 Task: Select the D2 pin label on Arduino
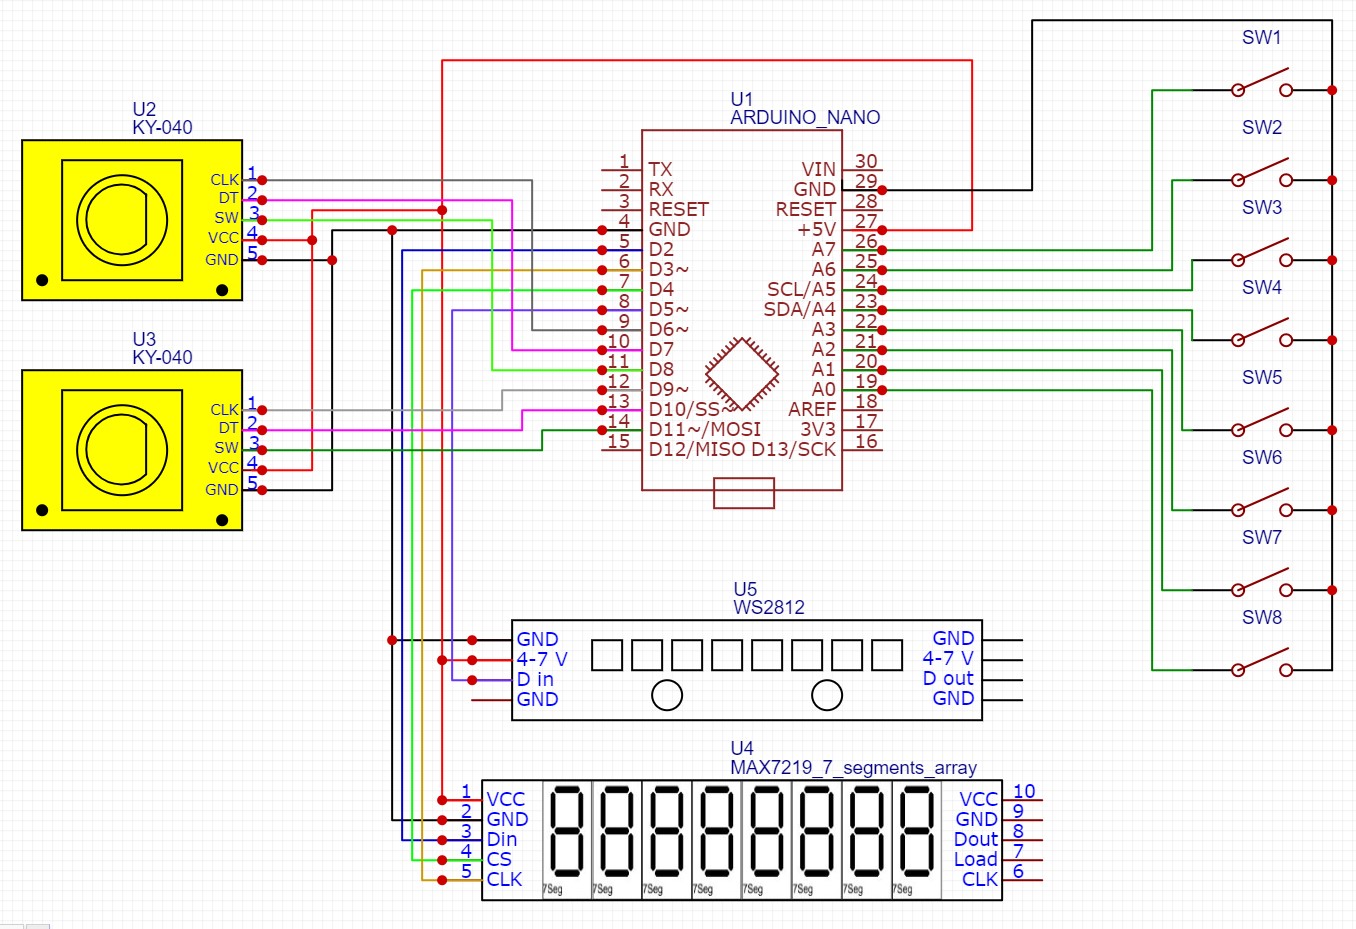point(661,250)
